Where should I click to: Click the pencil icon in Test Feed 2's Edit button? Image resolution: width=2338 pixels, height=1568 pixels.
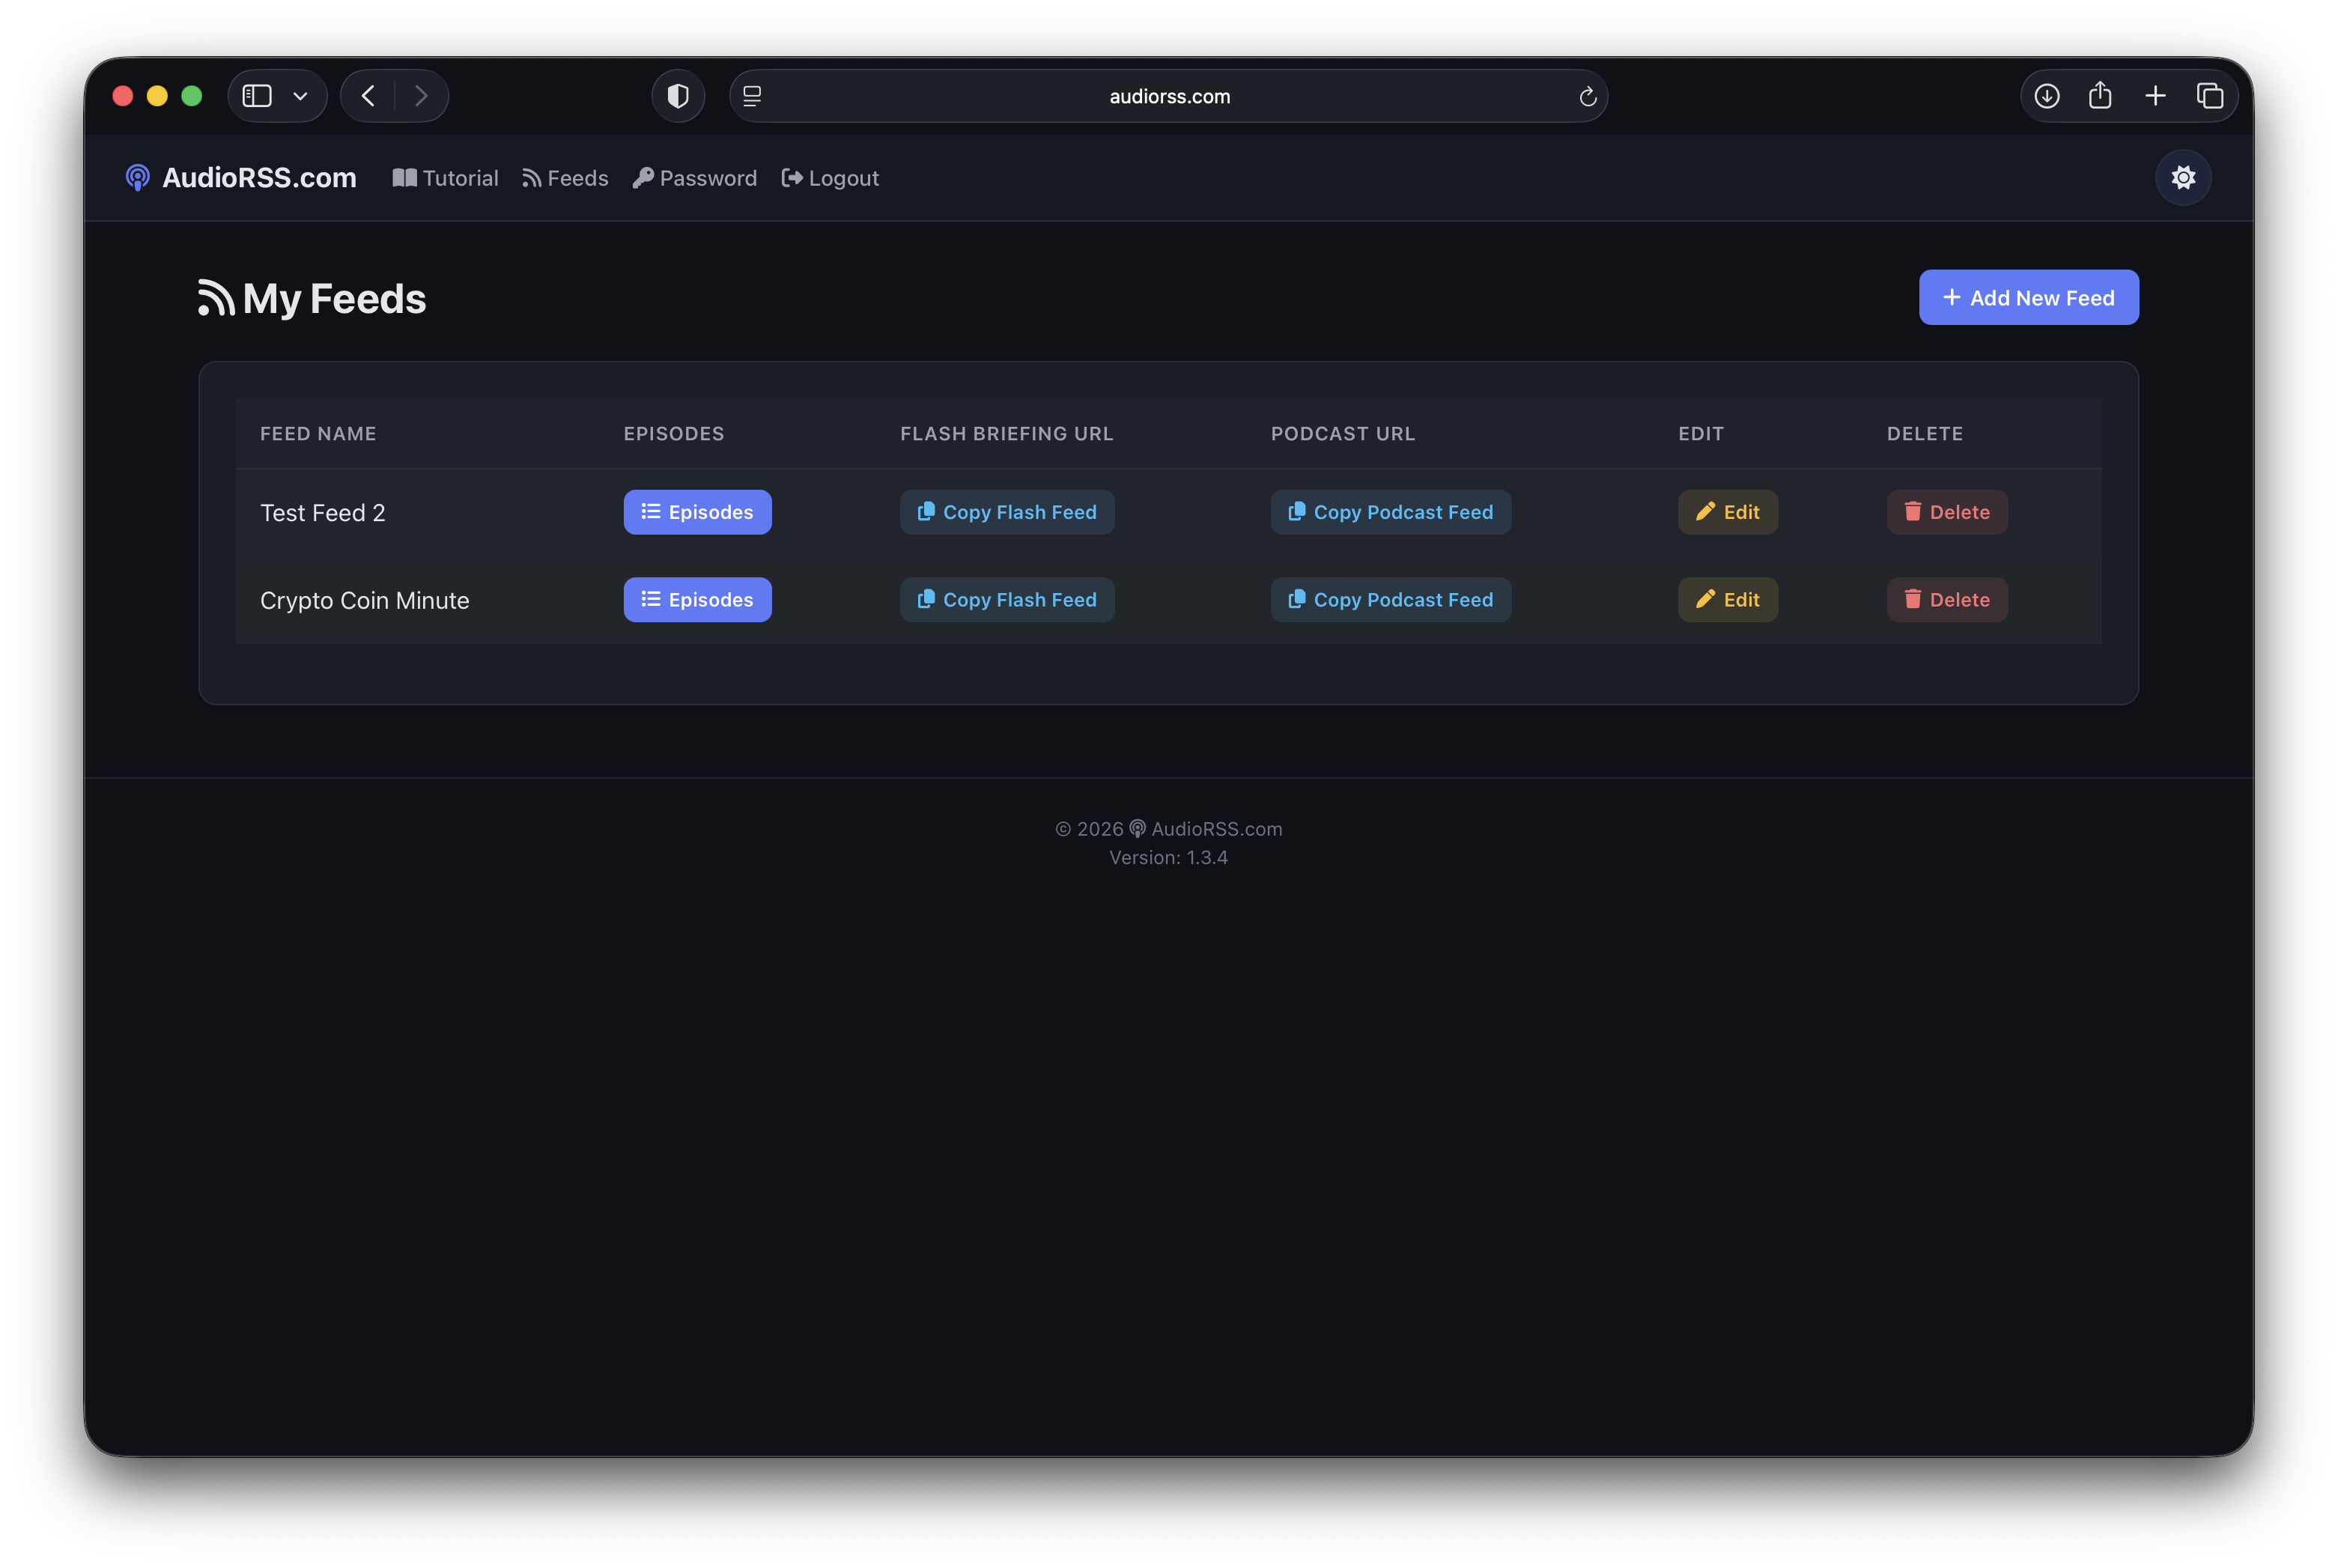click(x=1705, y=511)
